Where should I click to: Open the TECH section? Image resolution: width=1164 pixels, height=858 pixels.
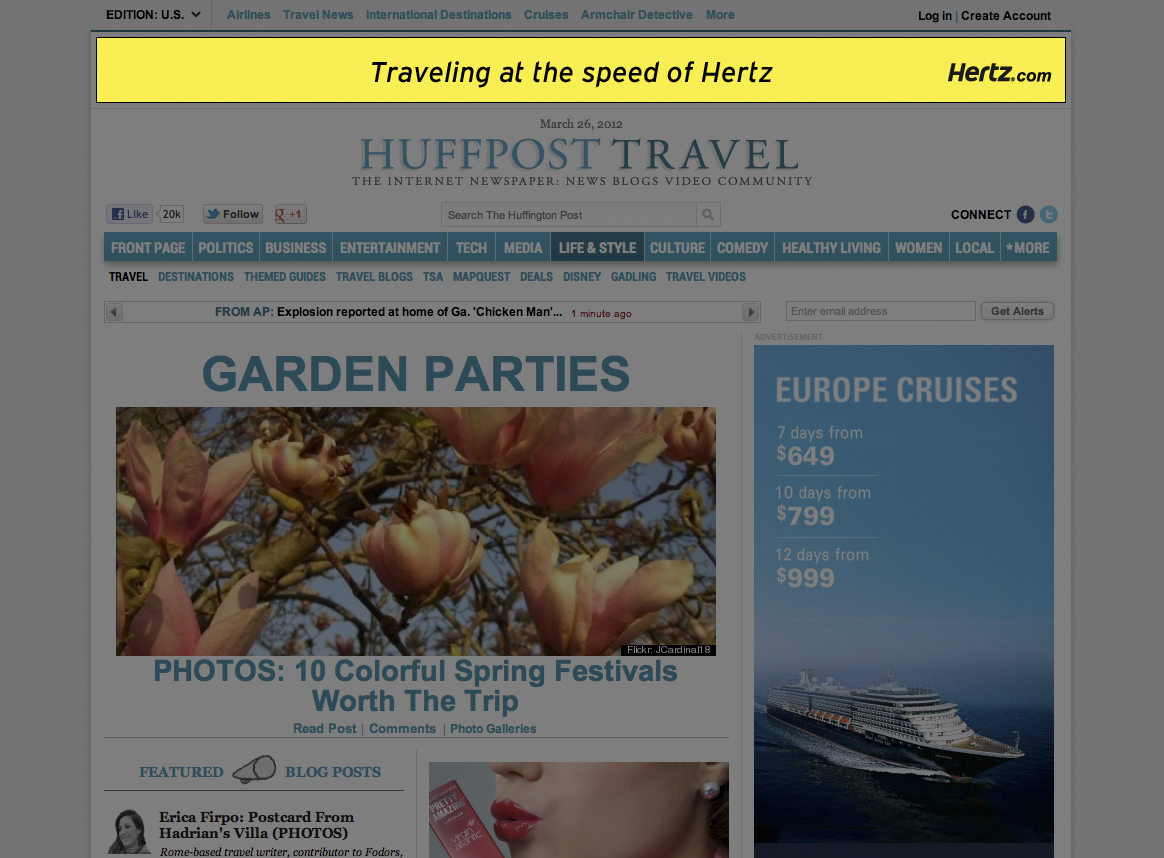(x=471, y=248)
